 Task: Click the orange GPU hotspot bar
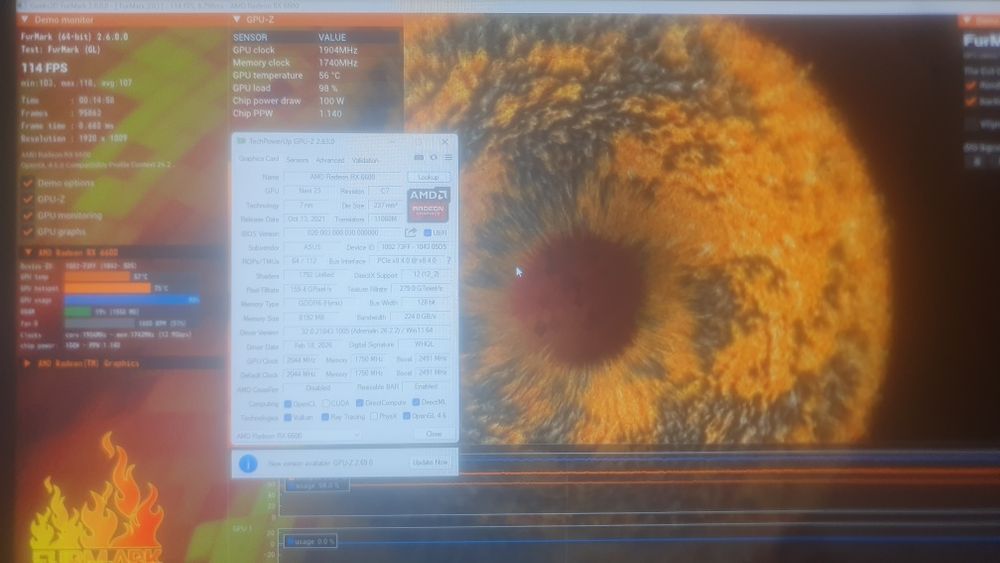pos(108,288)
